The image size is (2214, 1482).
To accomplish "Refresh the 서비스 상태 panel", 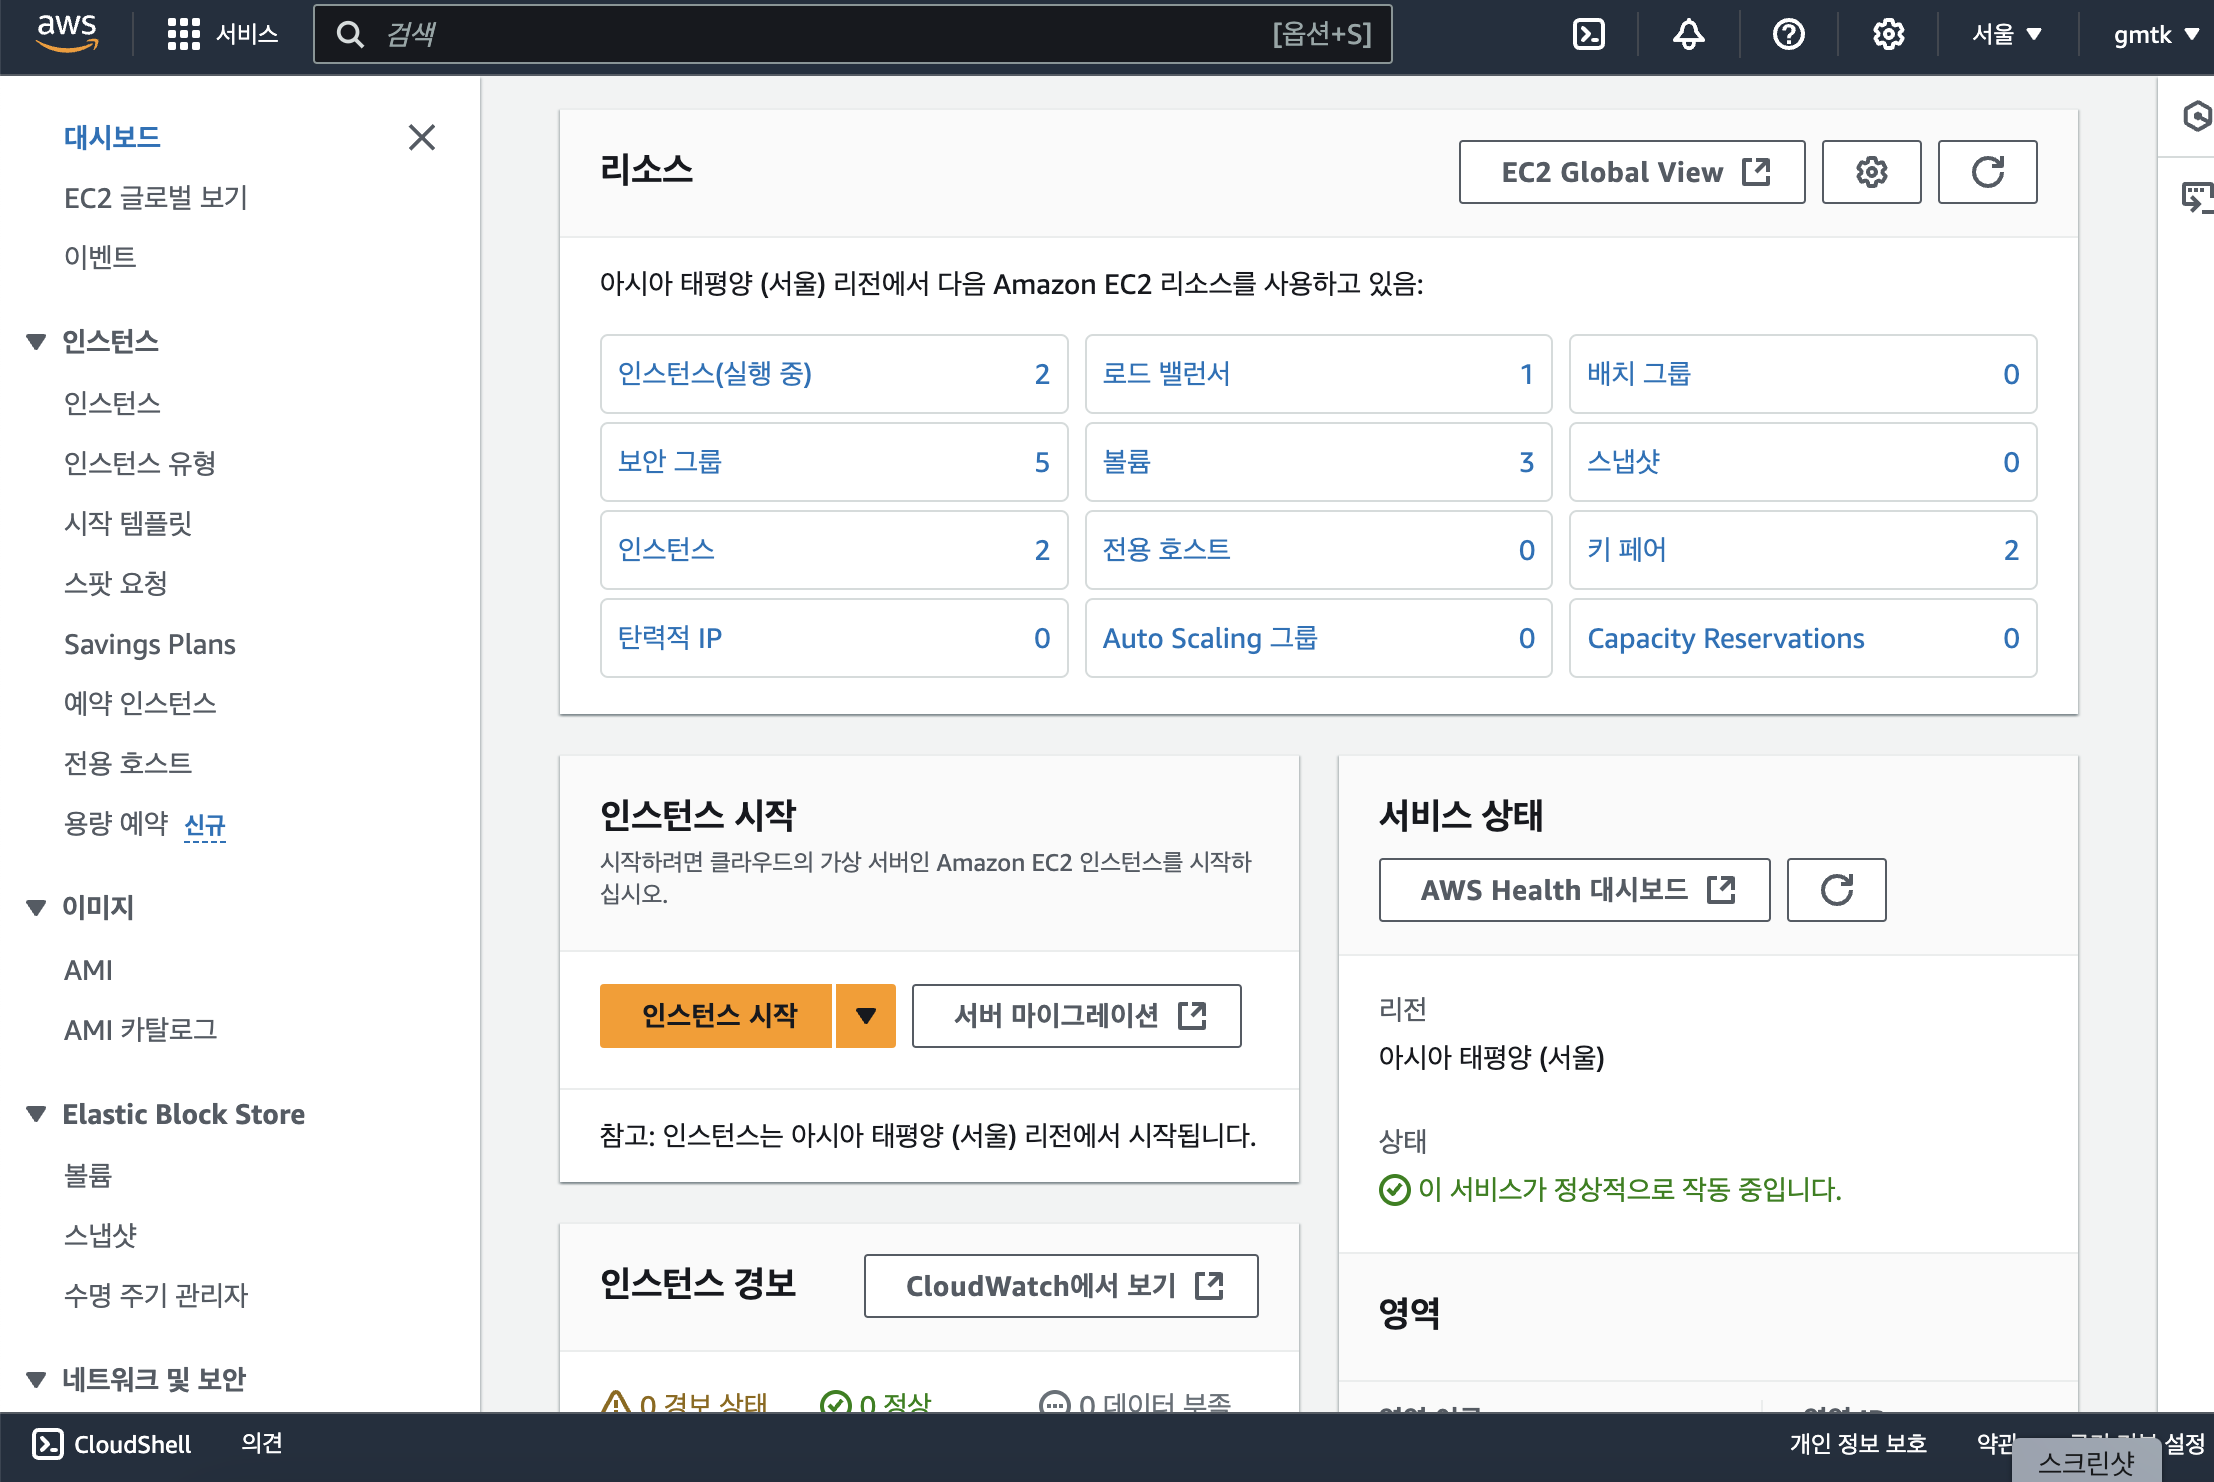I will coord(1837,890).
